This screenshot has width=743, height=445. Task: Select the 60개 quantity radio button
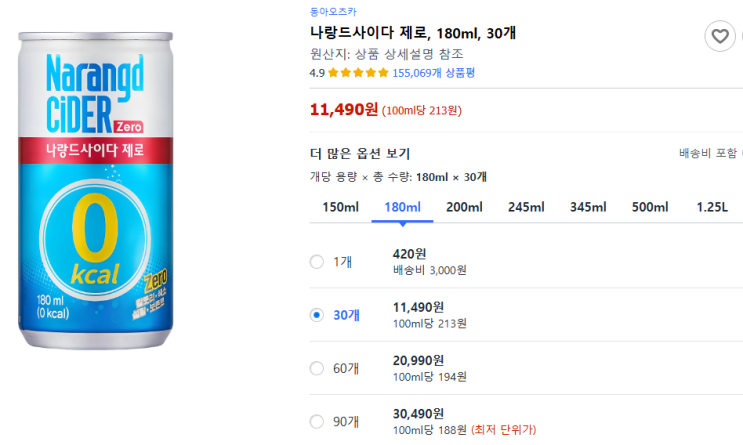(x=317, y=368)
